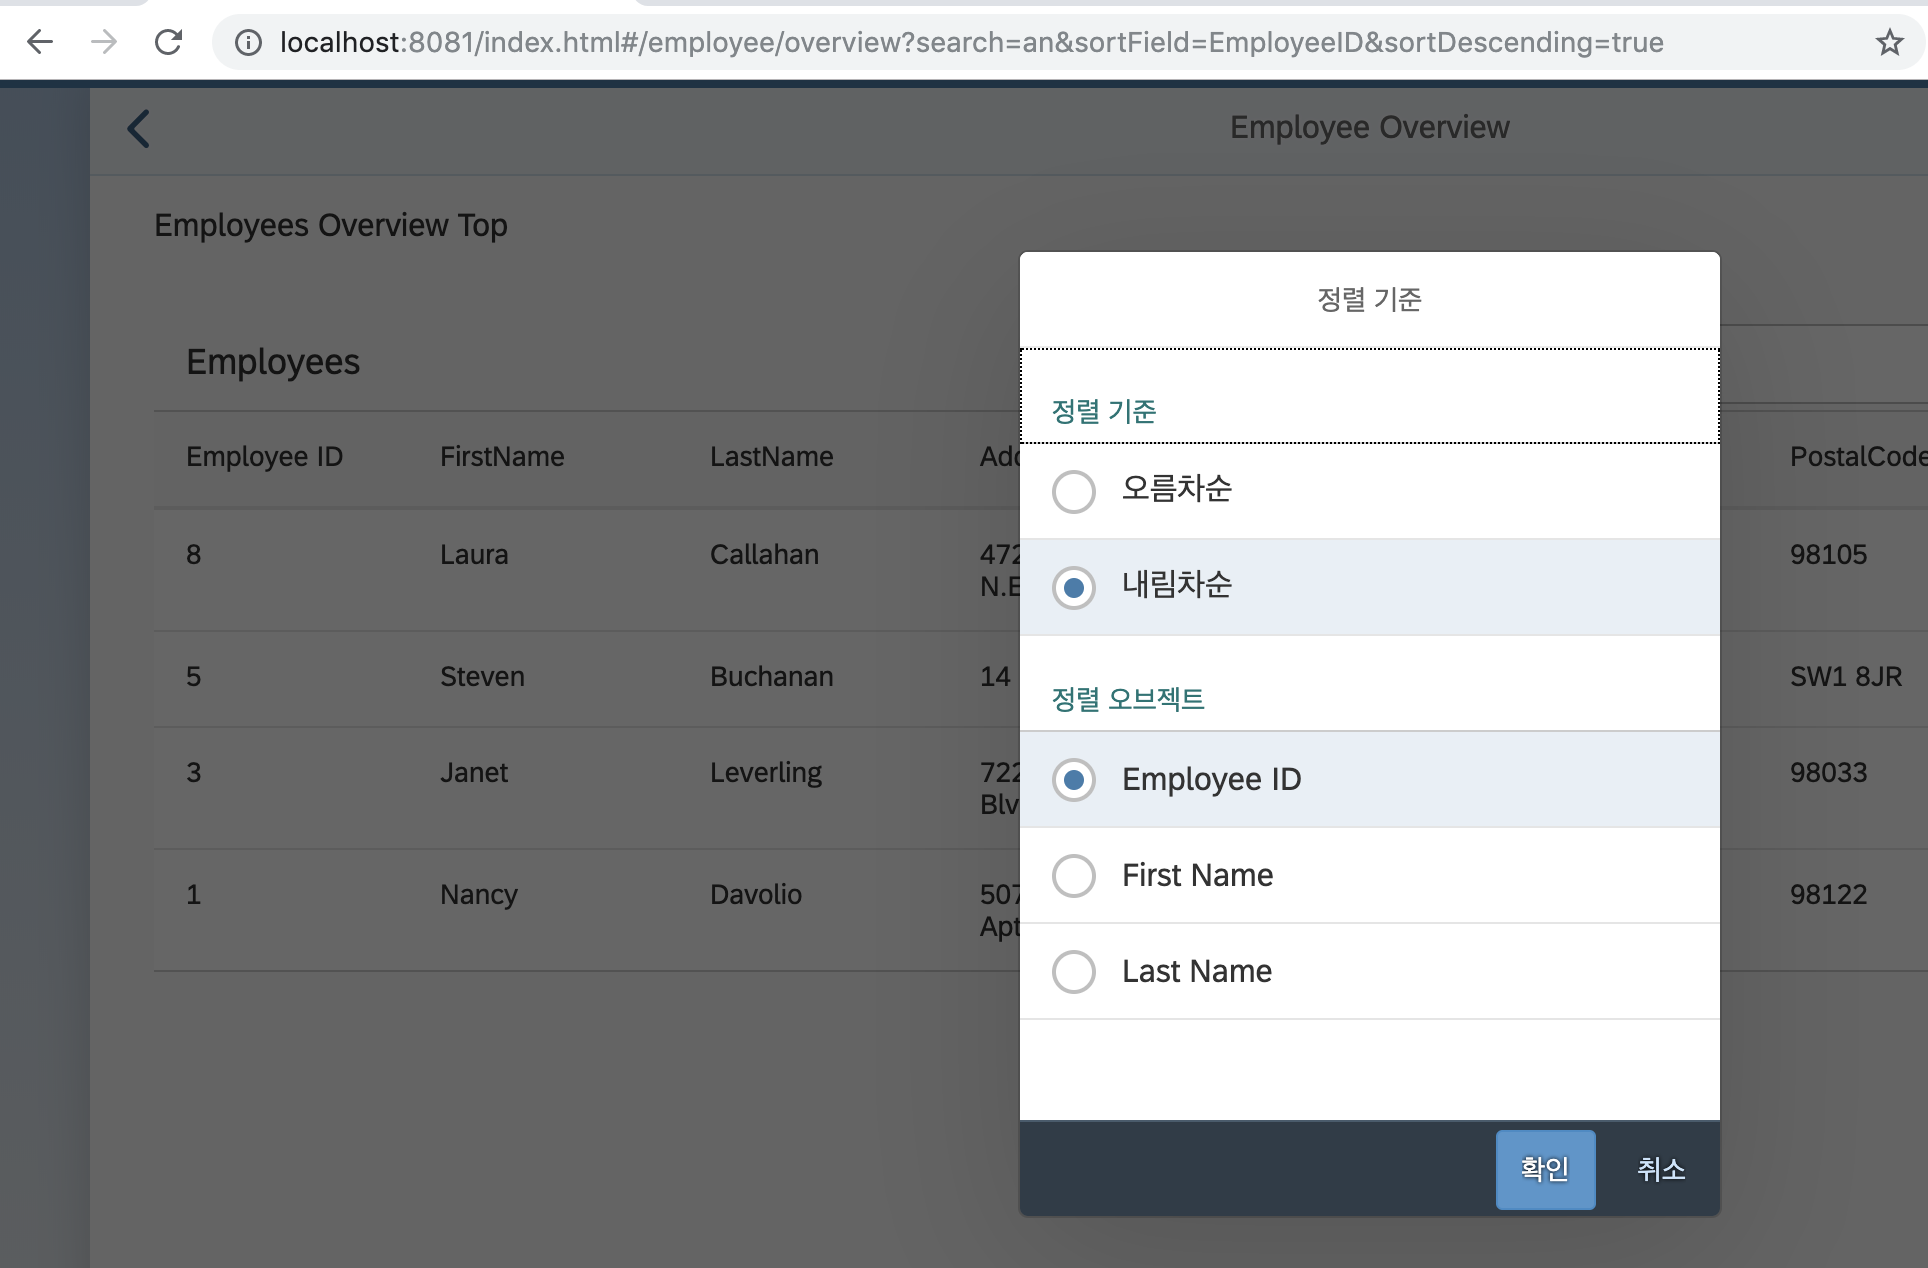Click the FirstName column header
Screen dimensions: 1928x1268
point(502,457)
